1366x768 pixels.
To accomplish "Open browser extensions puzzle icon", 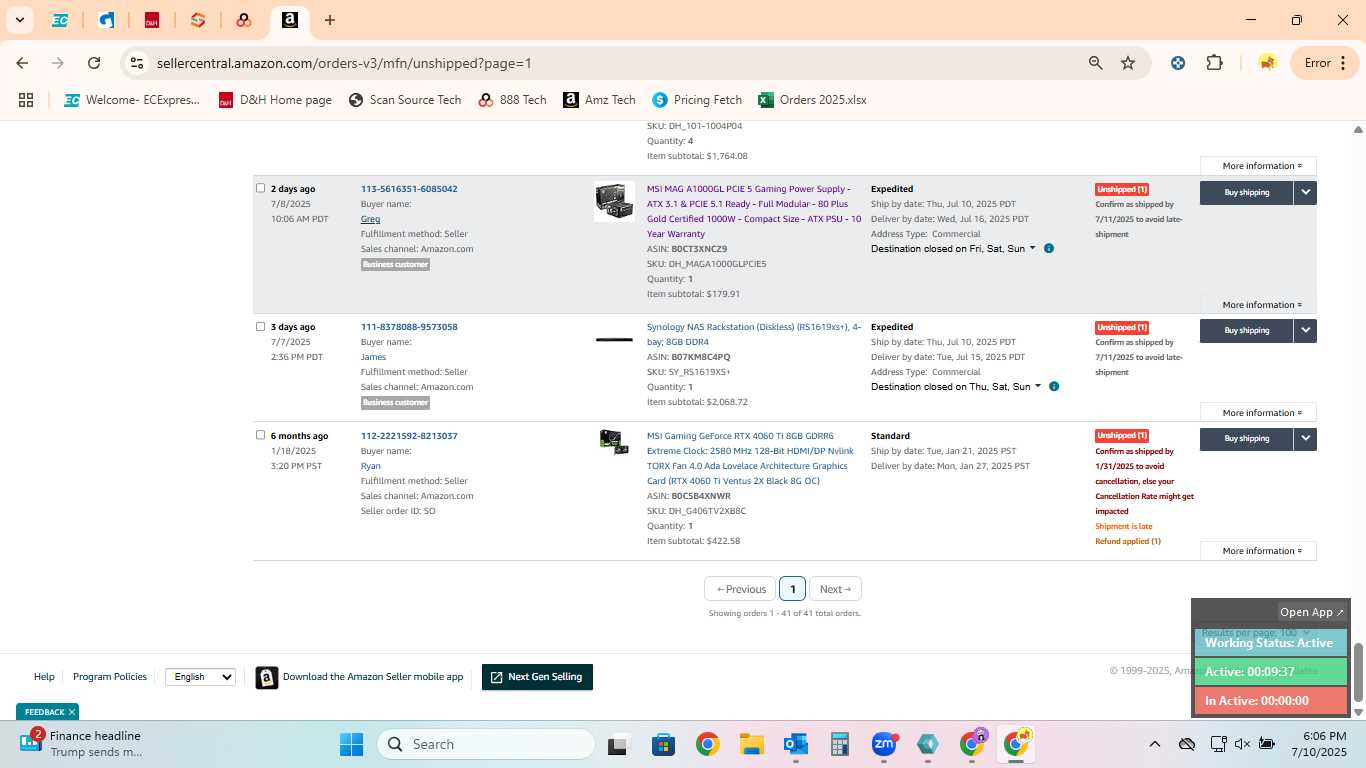I will coord(1214,63).
